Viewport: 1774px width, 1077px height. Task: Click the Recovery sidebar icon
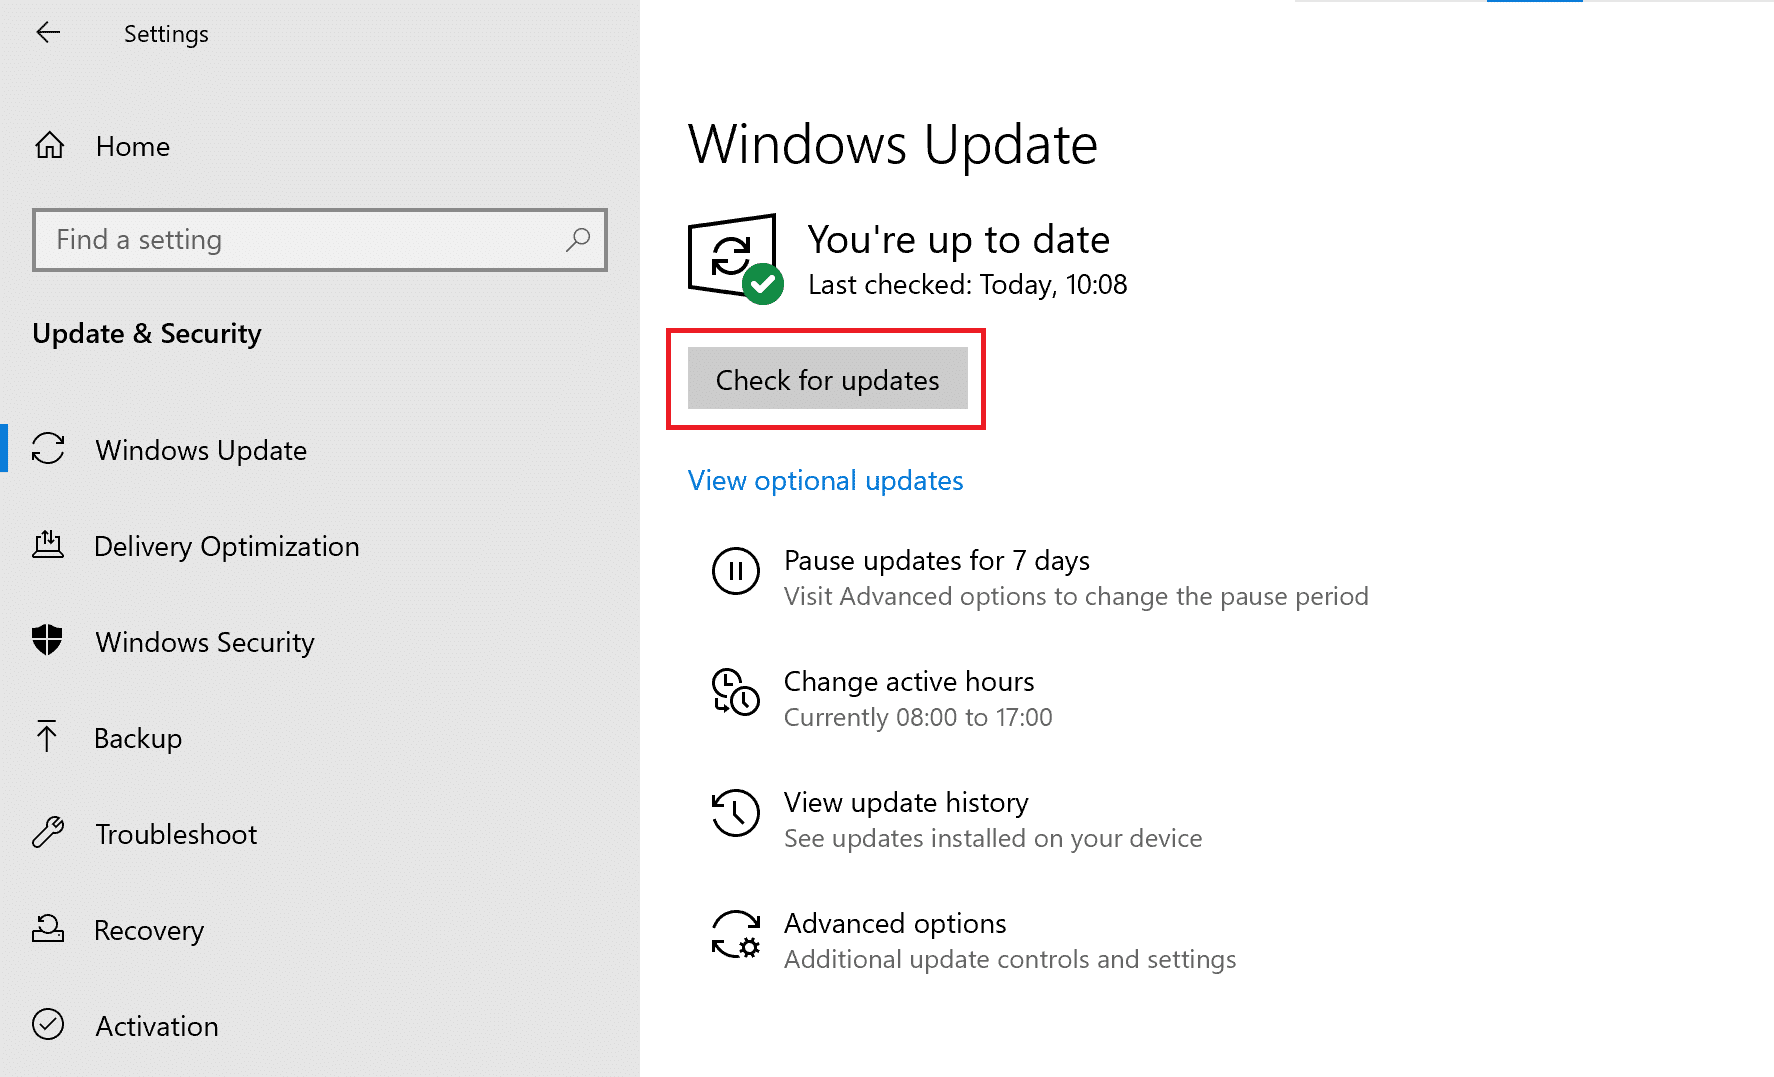(48, 930)
